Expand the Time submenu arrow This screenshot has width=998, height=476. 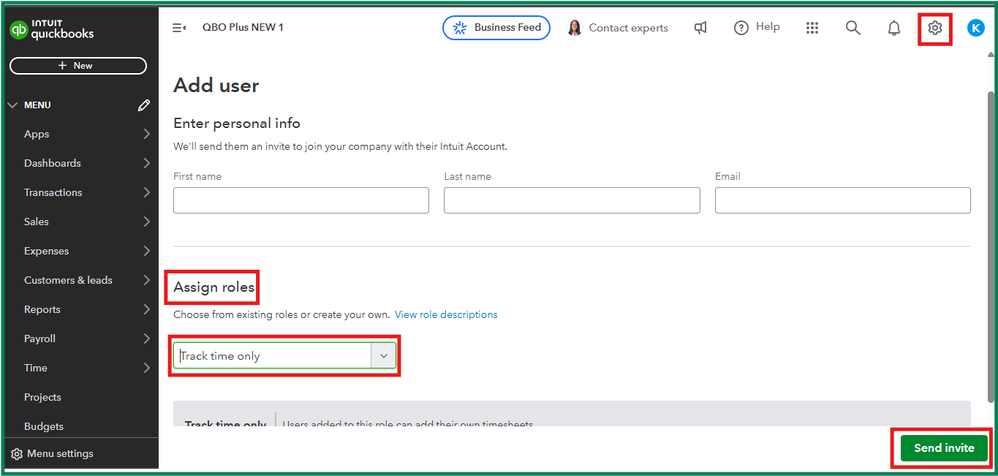(146, 368)
